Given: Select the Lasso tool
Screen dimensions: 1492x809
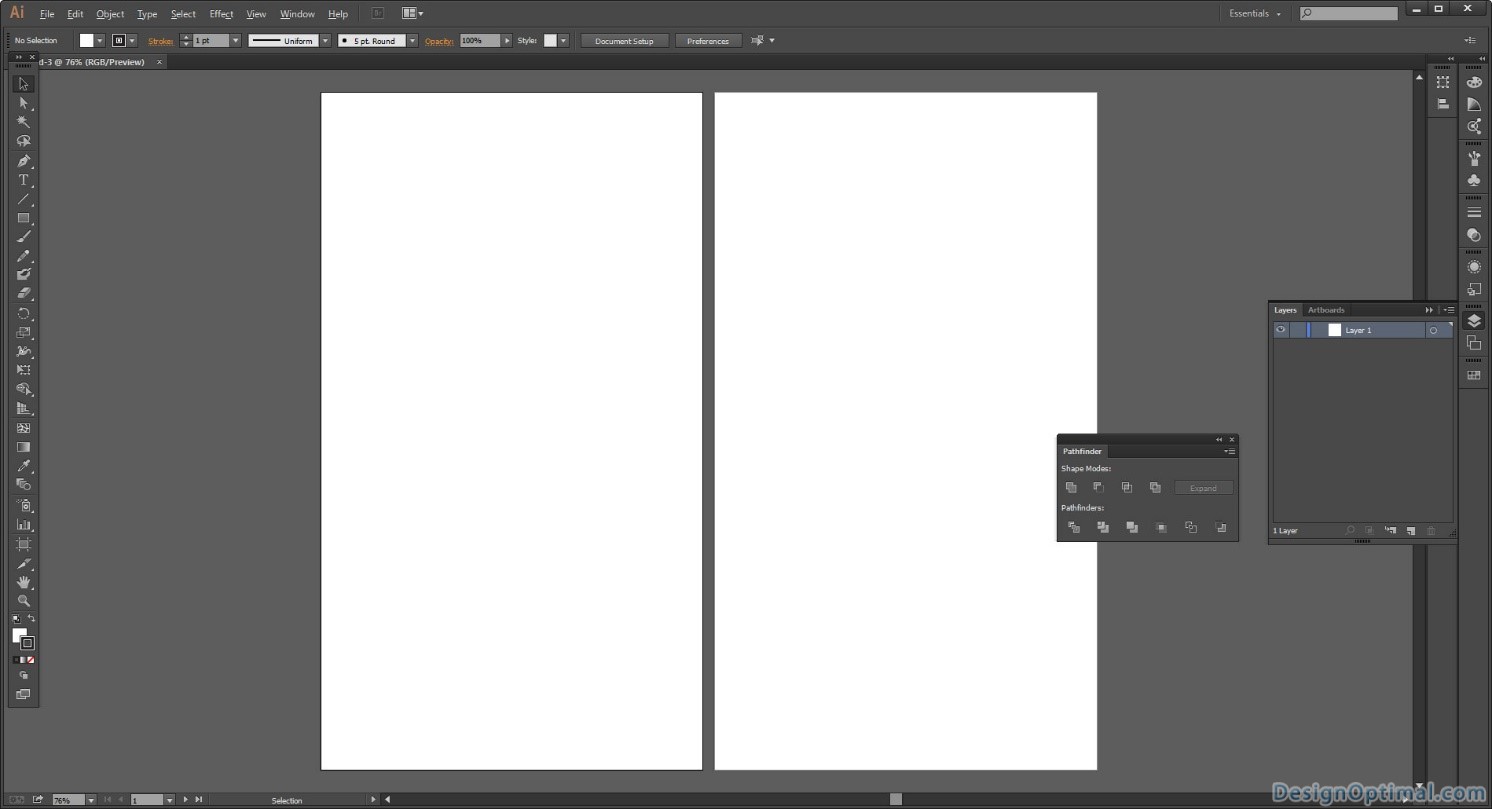Looking at the screenshot, I should [x=23, y=141].
